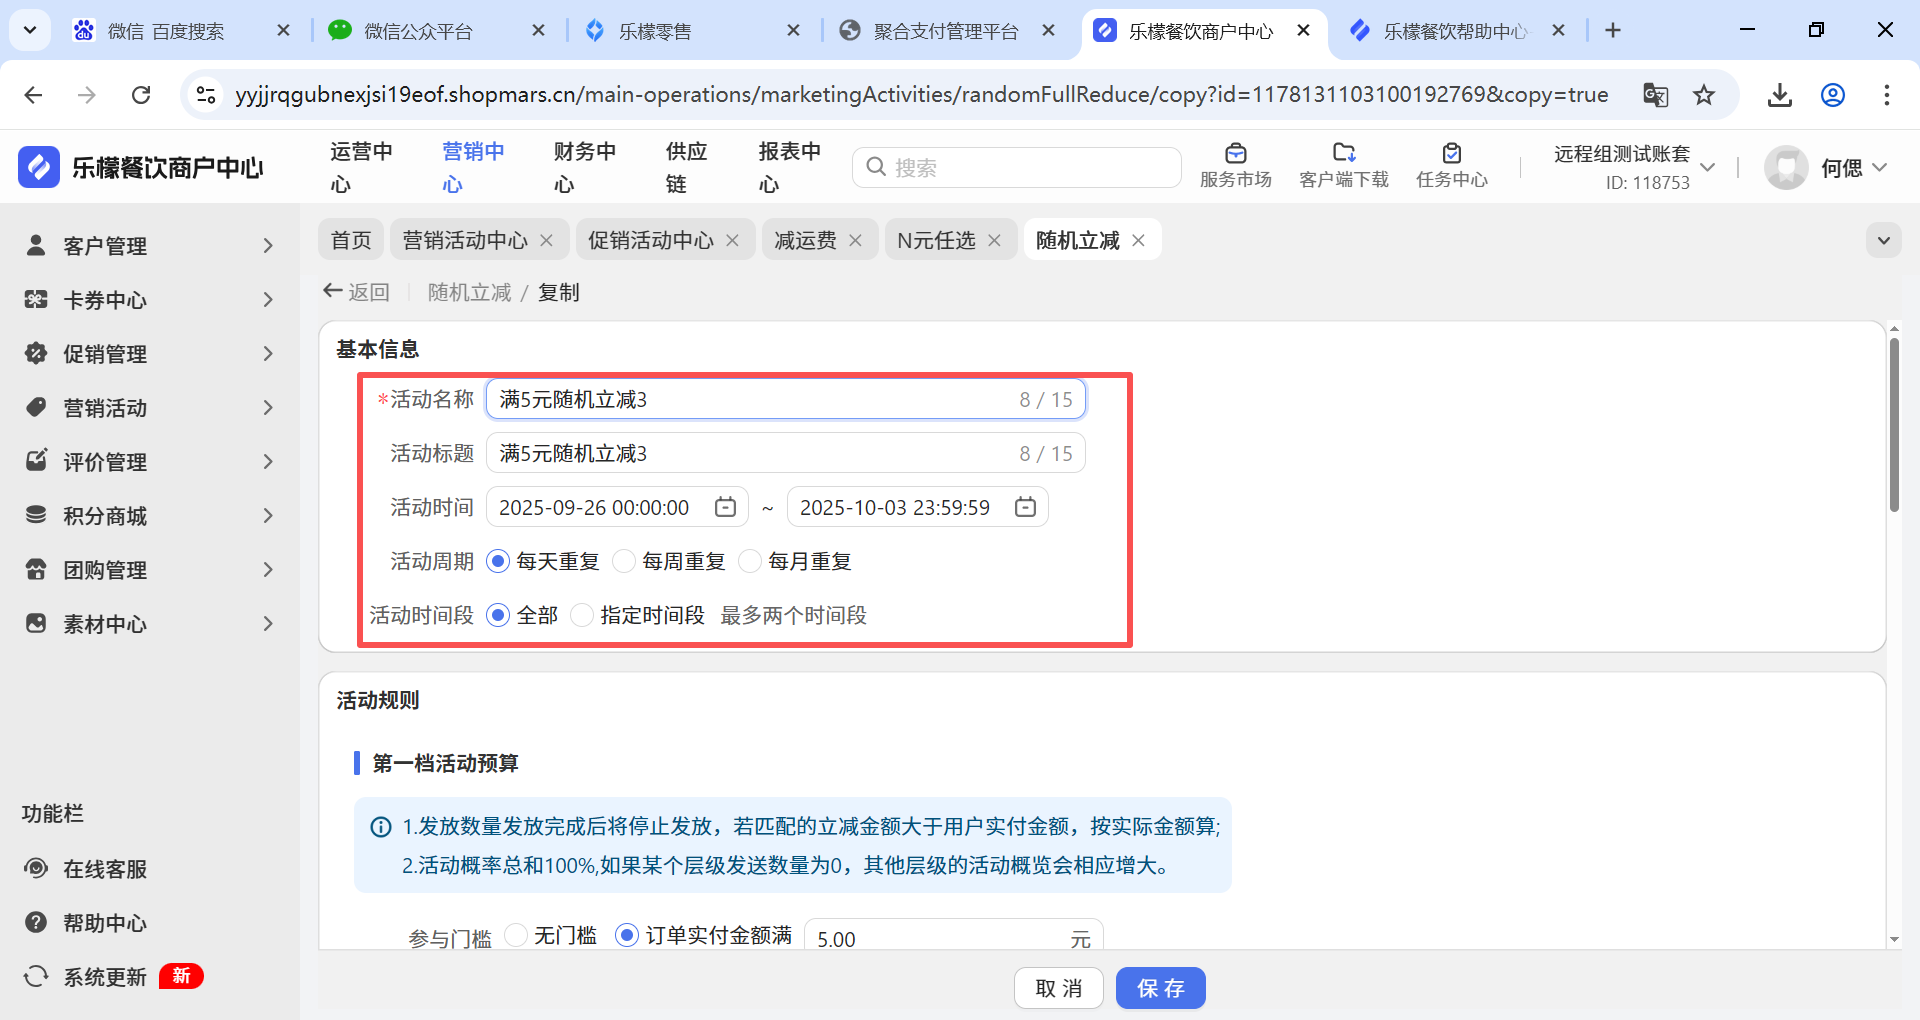This screenshot has width=1920, height=1020.
Task: Click the user avatar picture
Action: tap(1786, 167)
